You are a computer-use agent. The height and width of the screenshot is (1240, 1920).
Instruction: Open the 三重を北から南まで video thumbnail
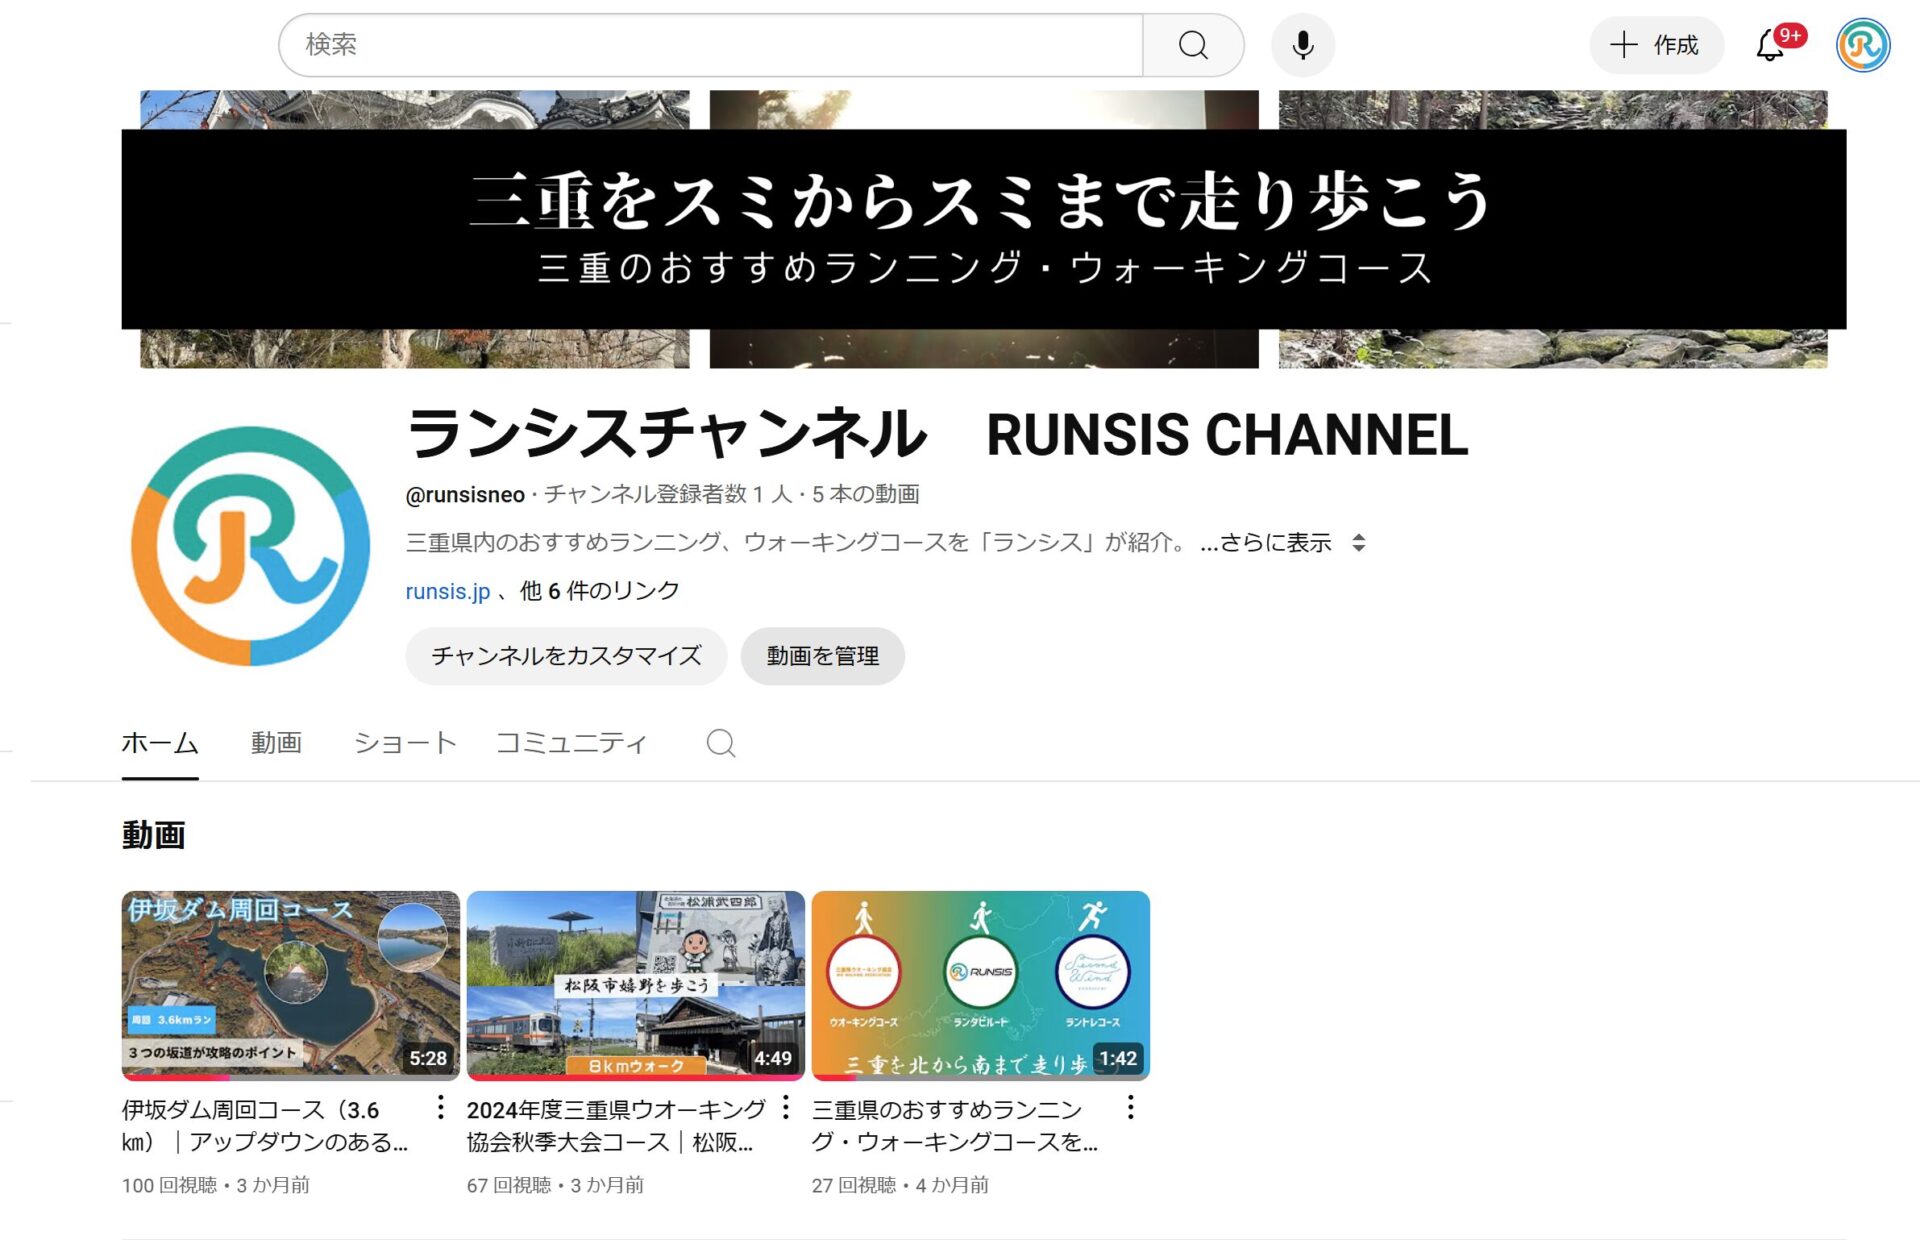[981, 986]
